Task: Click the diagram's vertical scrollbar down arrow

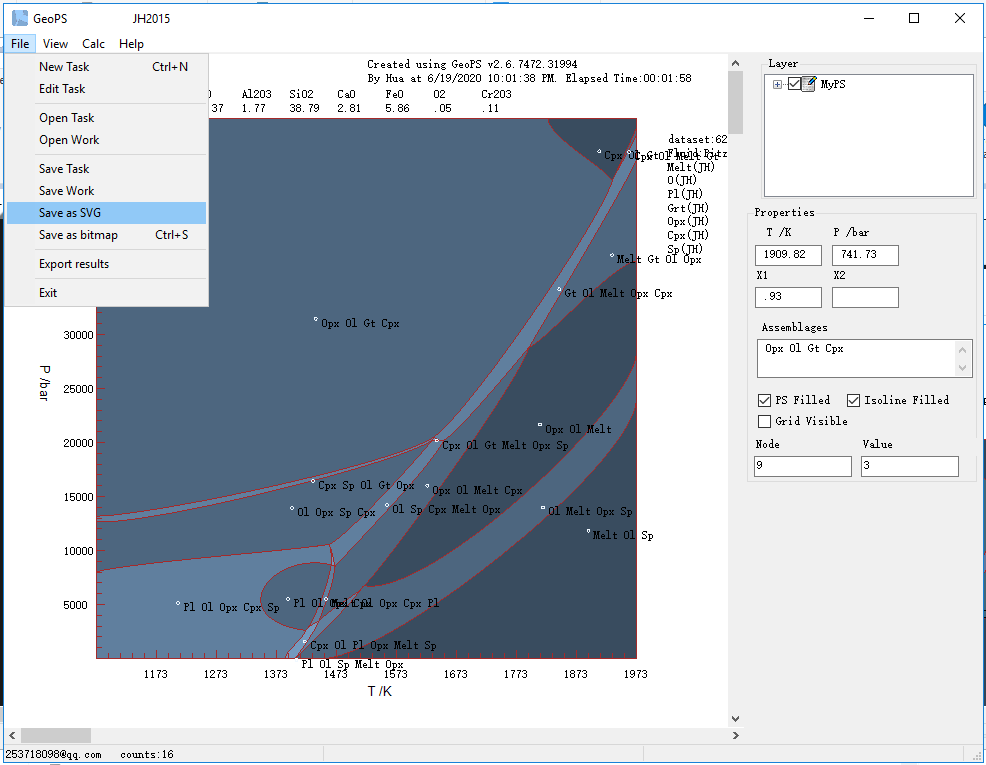Action: coord(736,718)
